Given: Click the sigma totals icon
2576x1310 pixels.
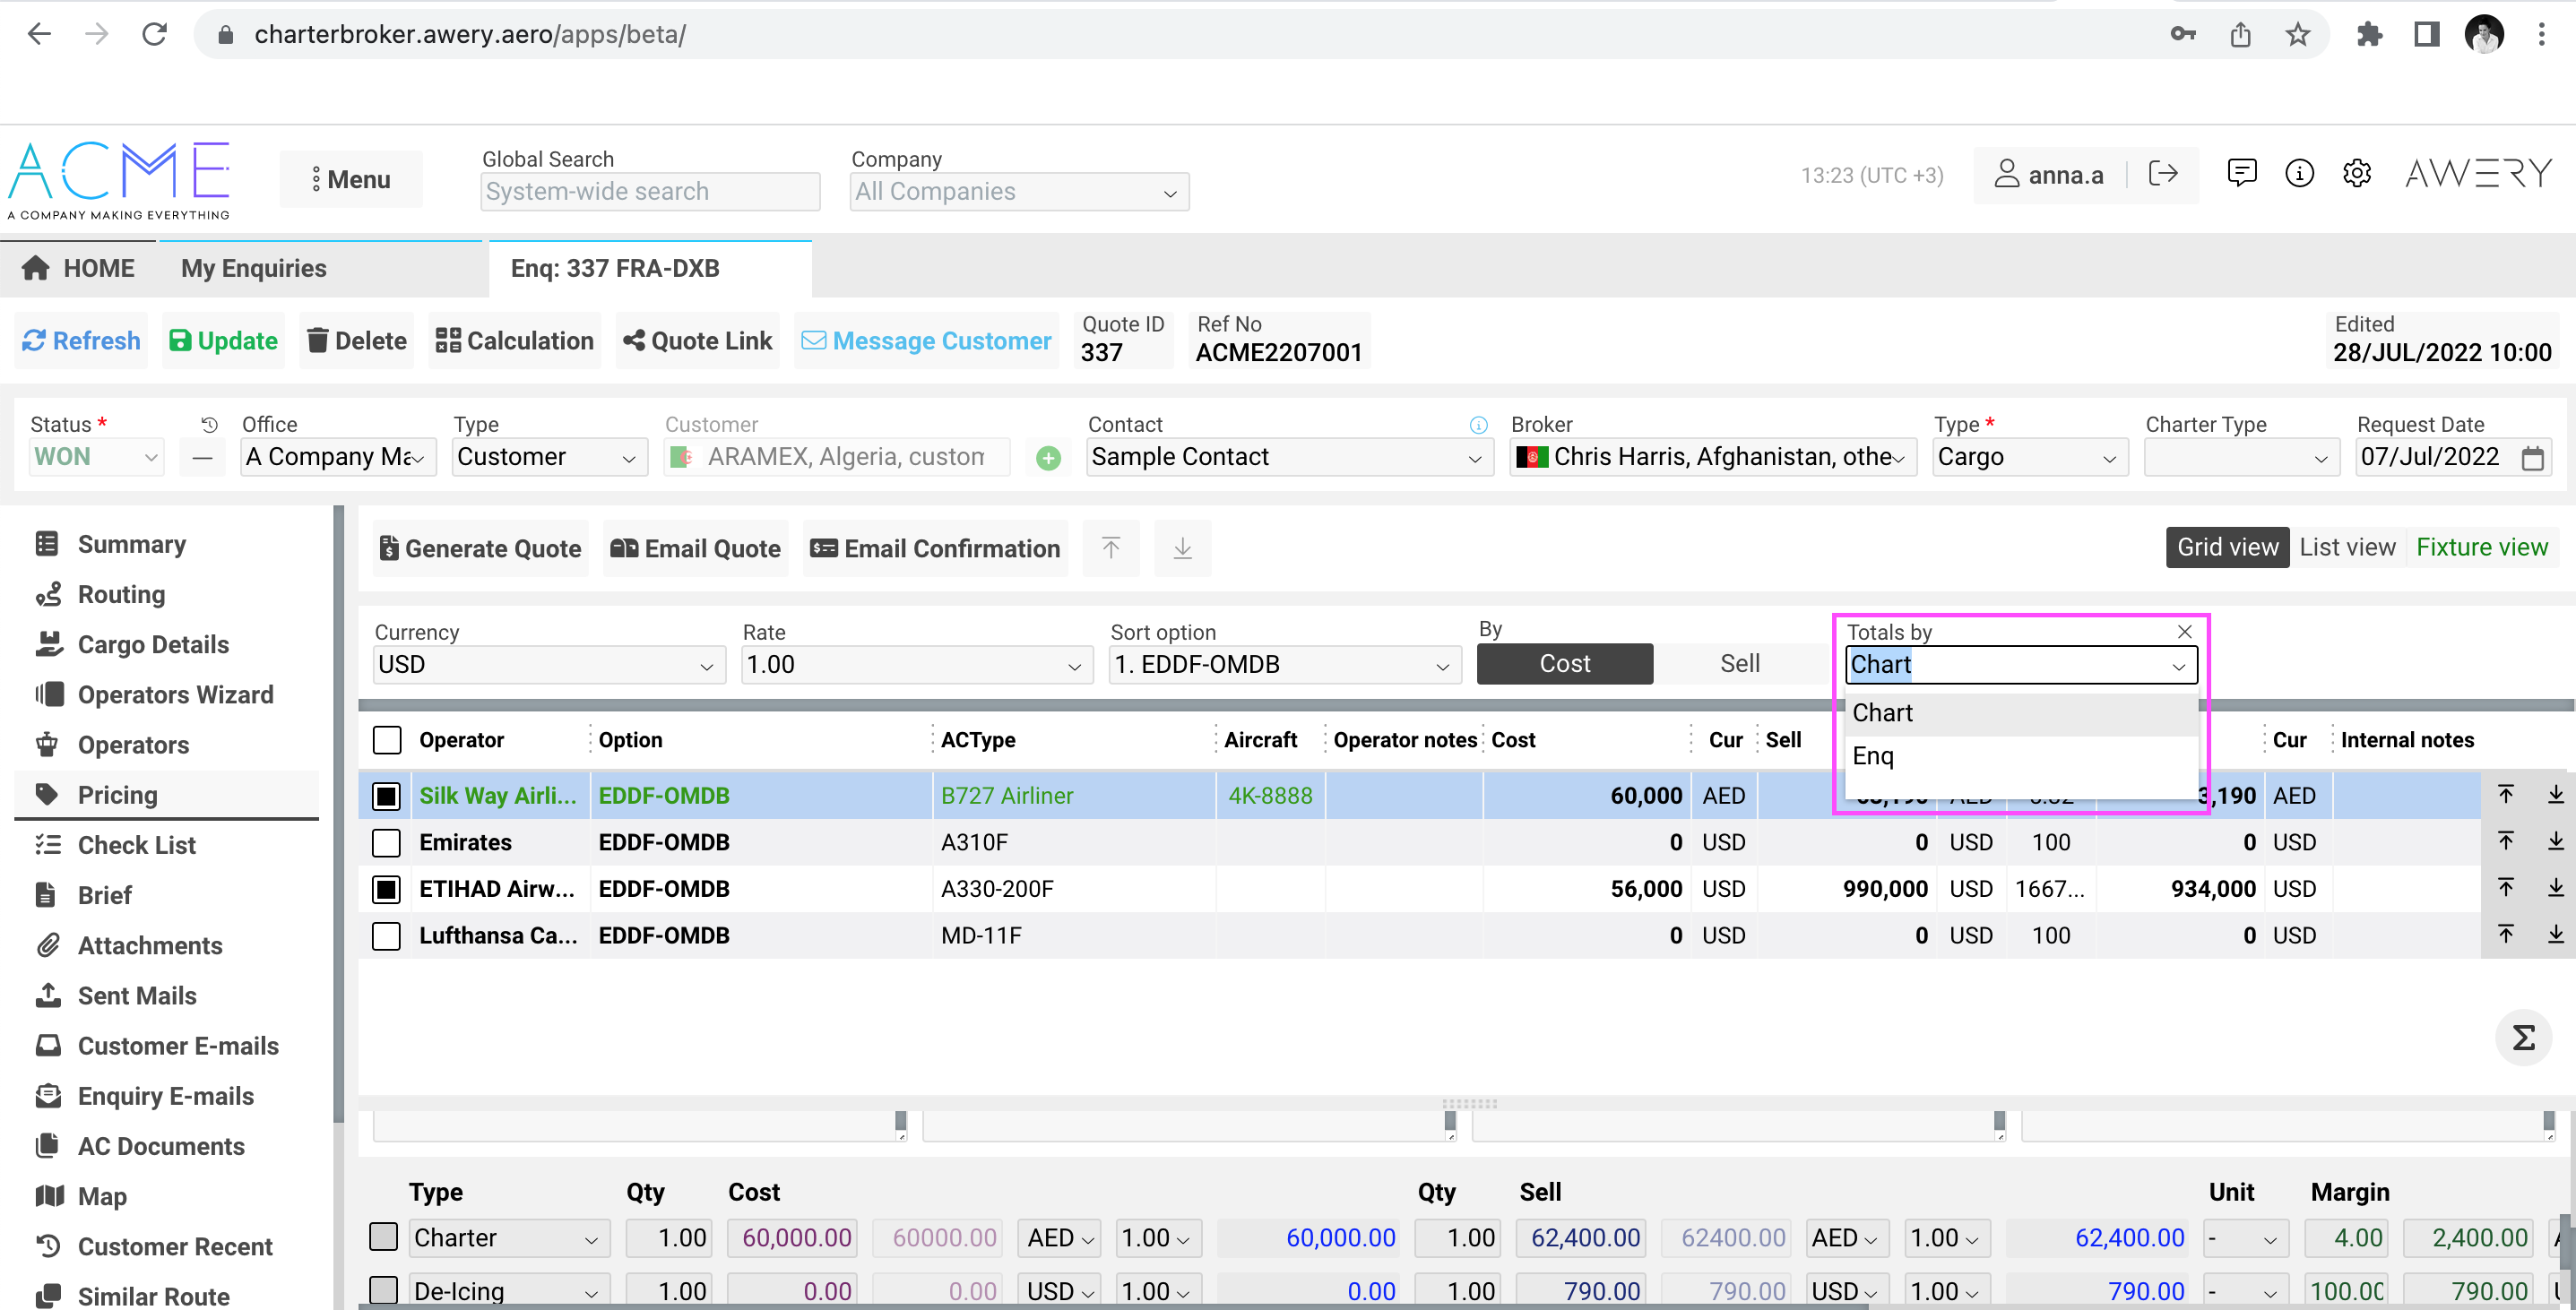Looking at the screenshot, I should [x=2522, y=1038].
